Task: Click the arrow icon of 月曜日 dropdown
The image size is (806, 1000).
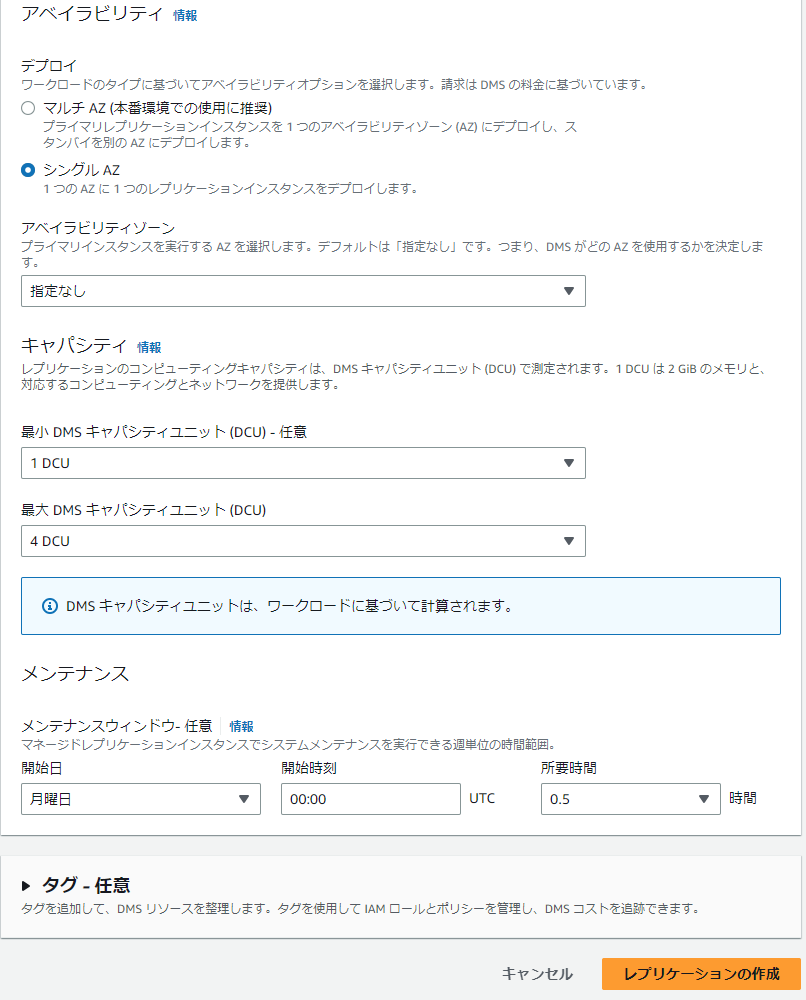Action: click(244, 799)
